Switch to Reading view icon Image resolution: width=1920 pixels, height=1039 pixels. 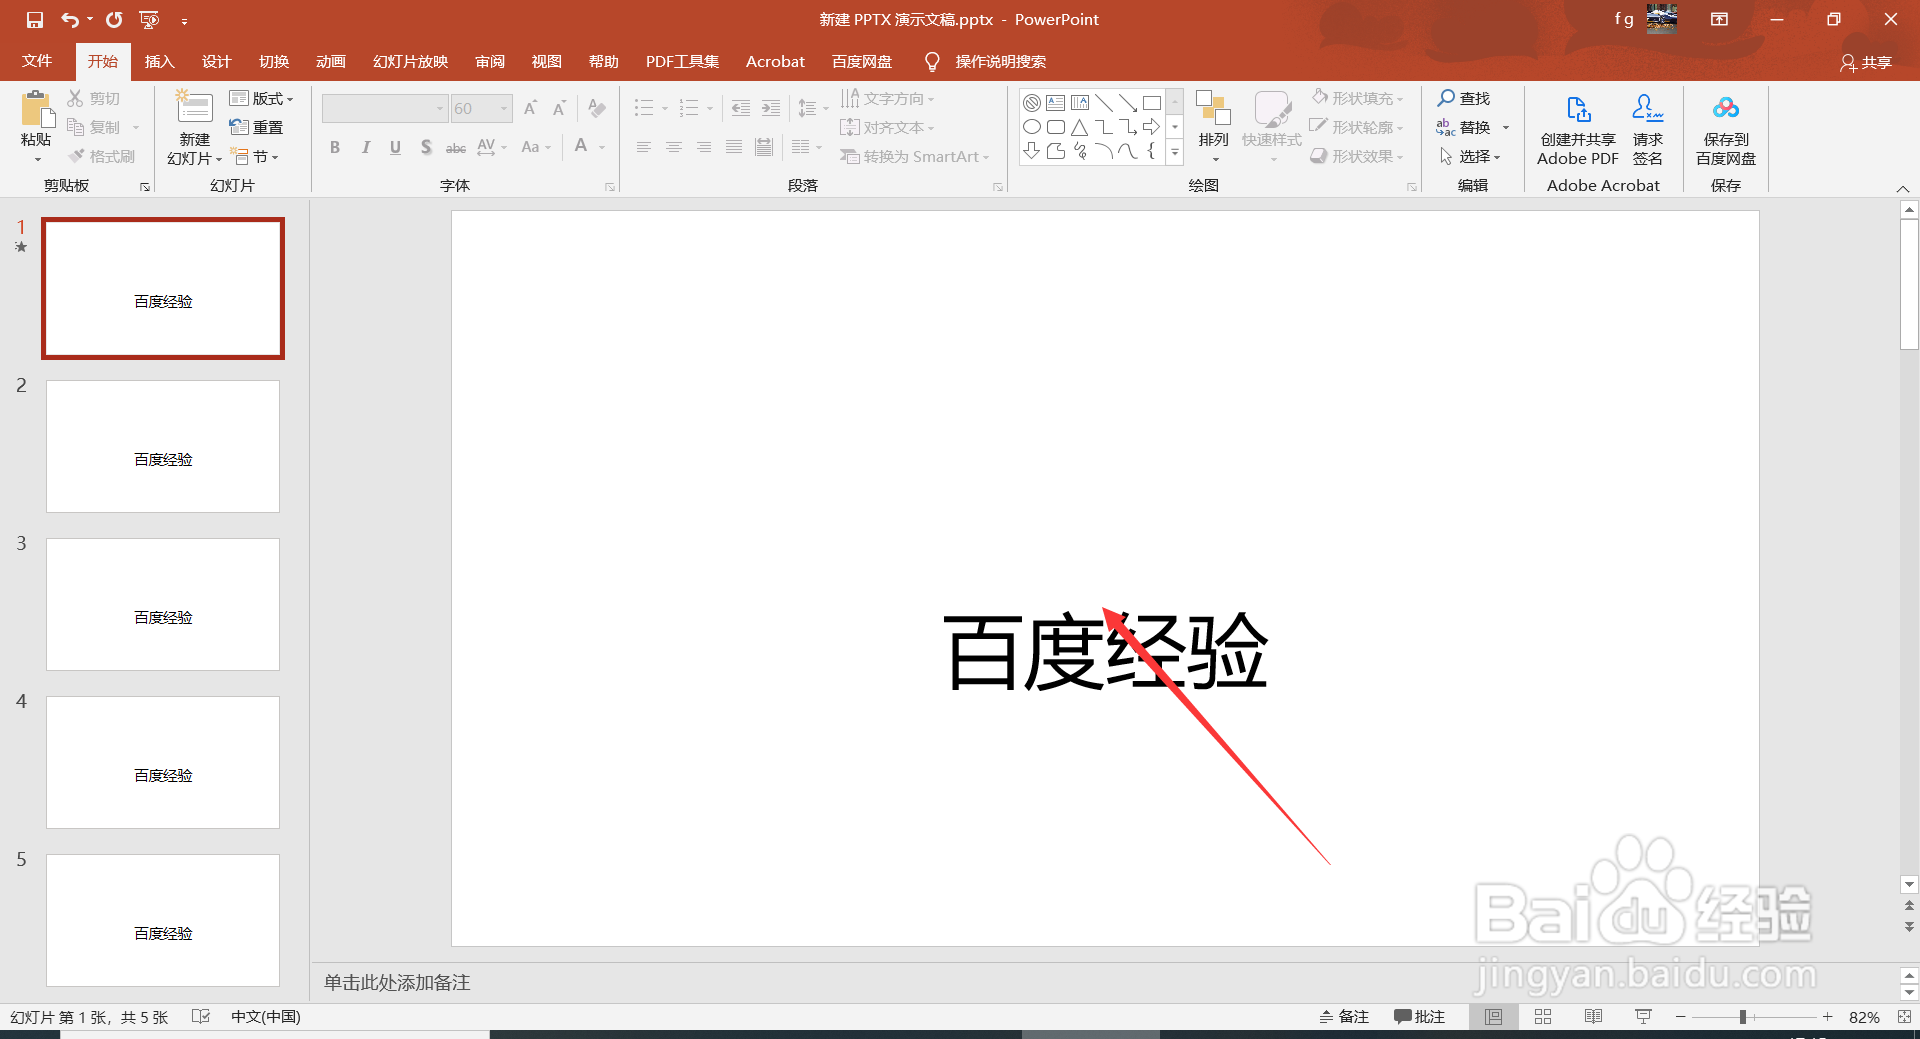point(1593,1017)
